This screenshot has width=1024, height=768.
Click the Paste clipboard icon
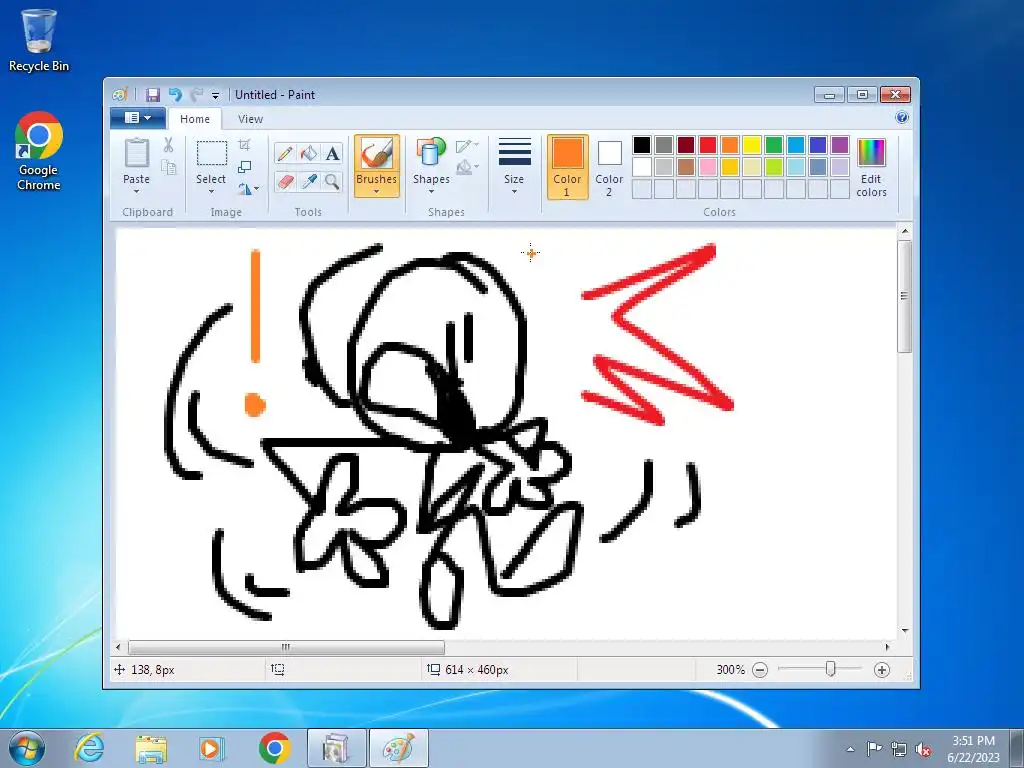click(136, 153)
